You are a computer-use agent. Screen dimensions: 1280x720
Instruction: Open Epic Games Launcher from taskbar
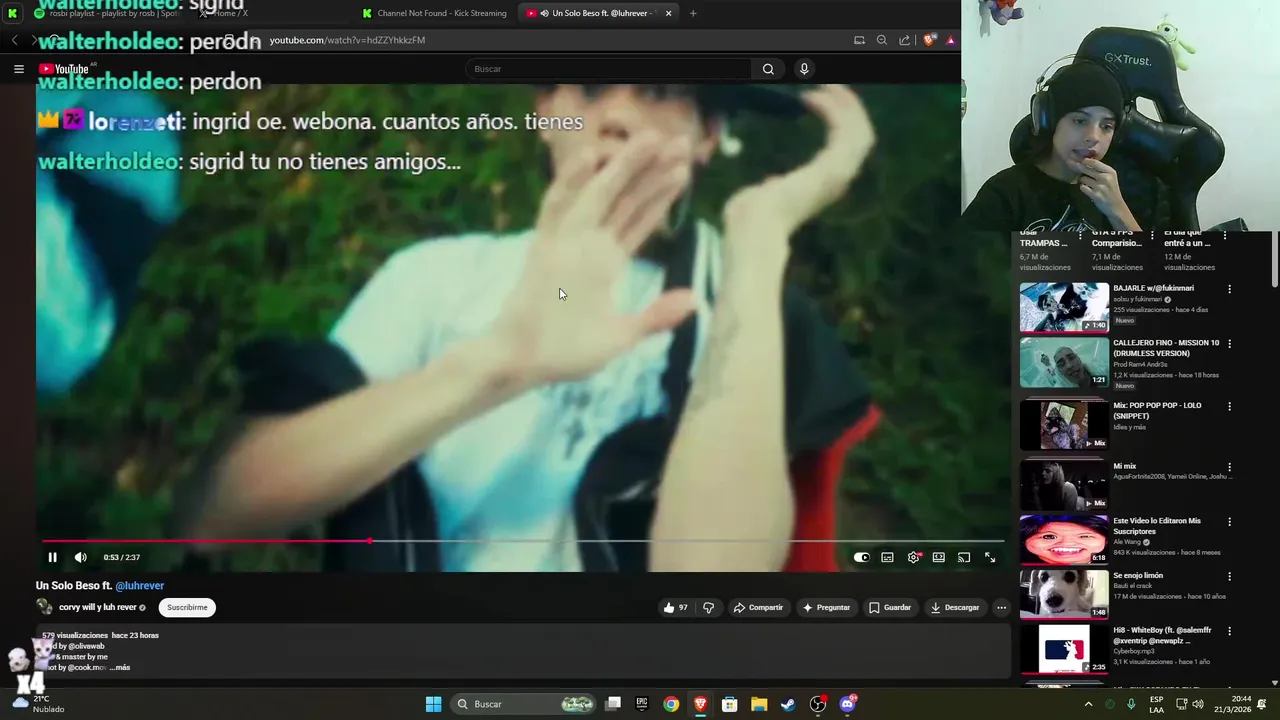pyautogui.click(x=642, y=704)
